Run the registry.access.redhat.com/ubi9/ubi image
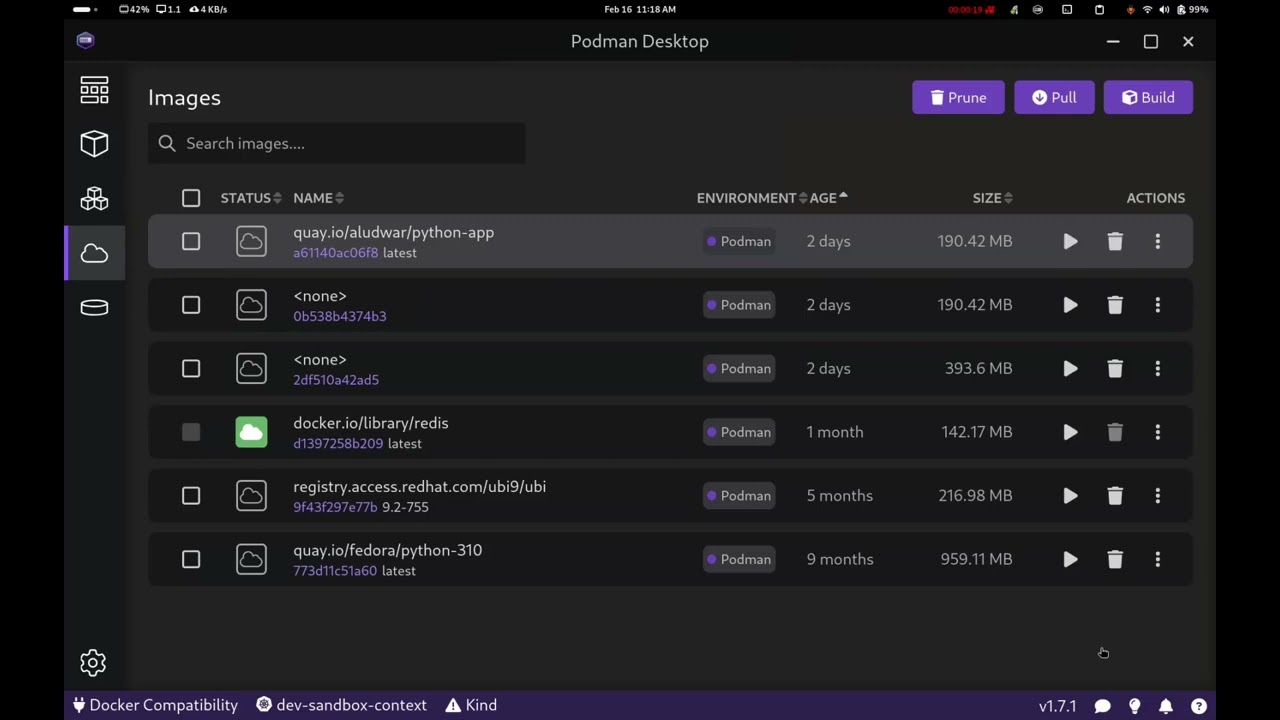Screen dimensions: 1280x720 (1070, 496)
